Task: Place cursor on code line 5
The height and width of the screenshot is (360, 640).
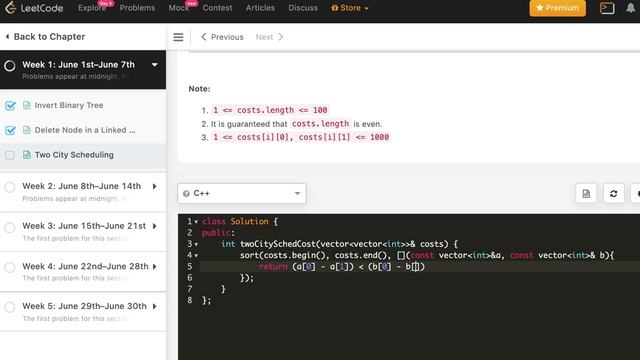Action: (420, 267)
